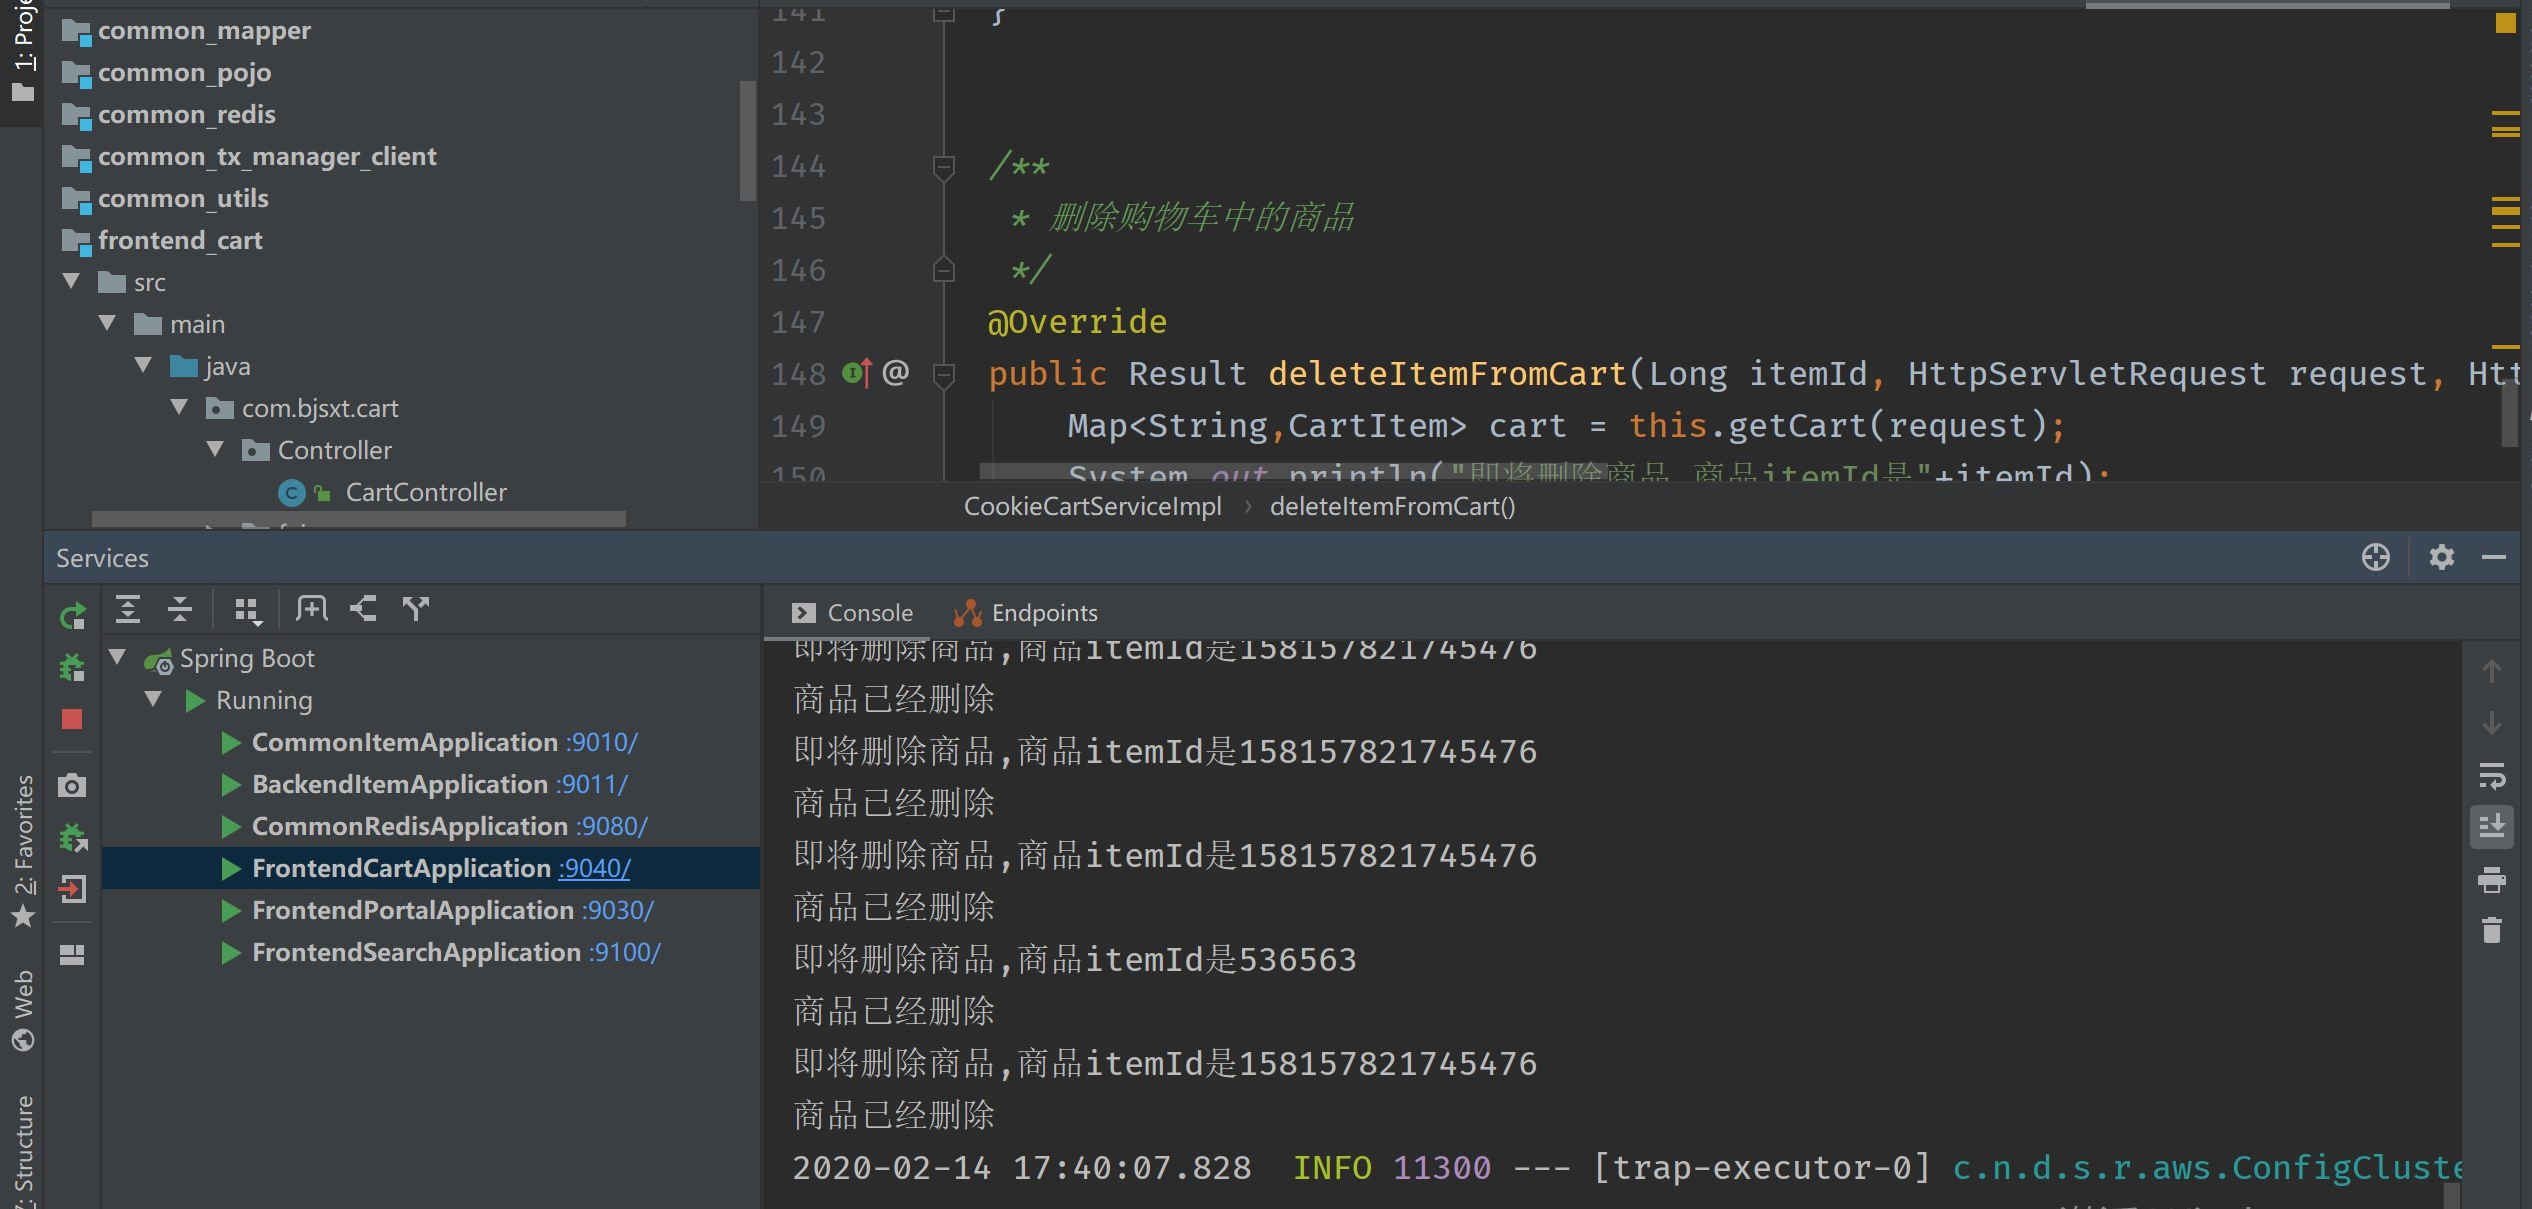This screenshot has width=2532, height=1209.
Task: Select the common_redis module
Action: point(186,114)
